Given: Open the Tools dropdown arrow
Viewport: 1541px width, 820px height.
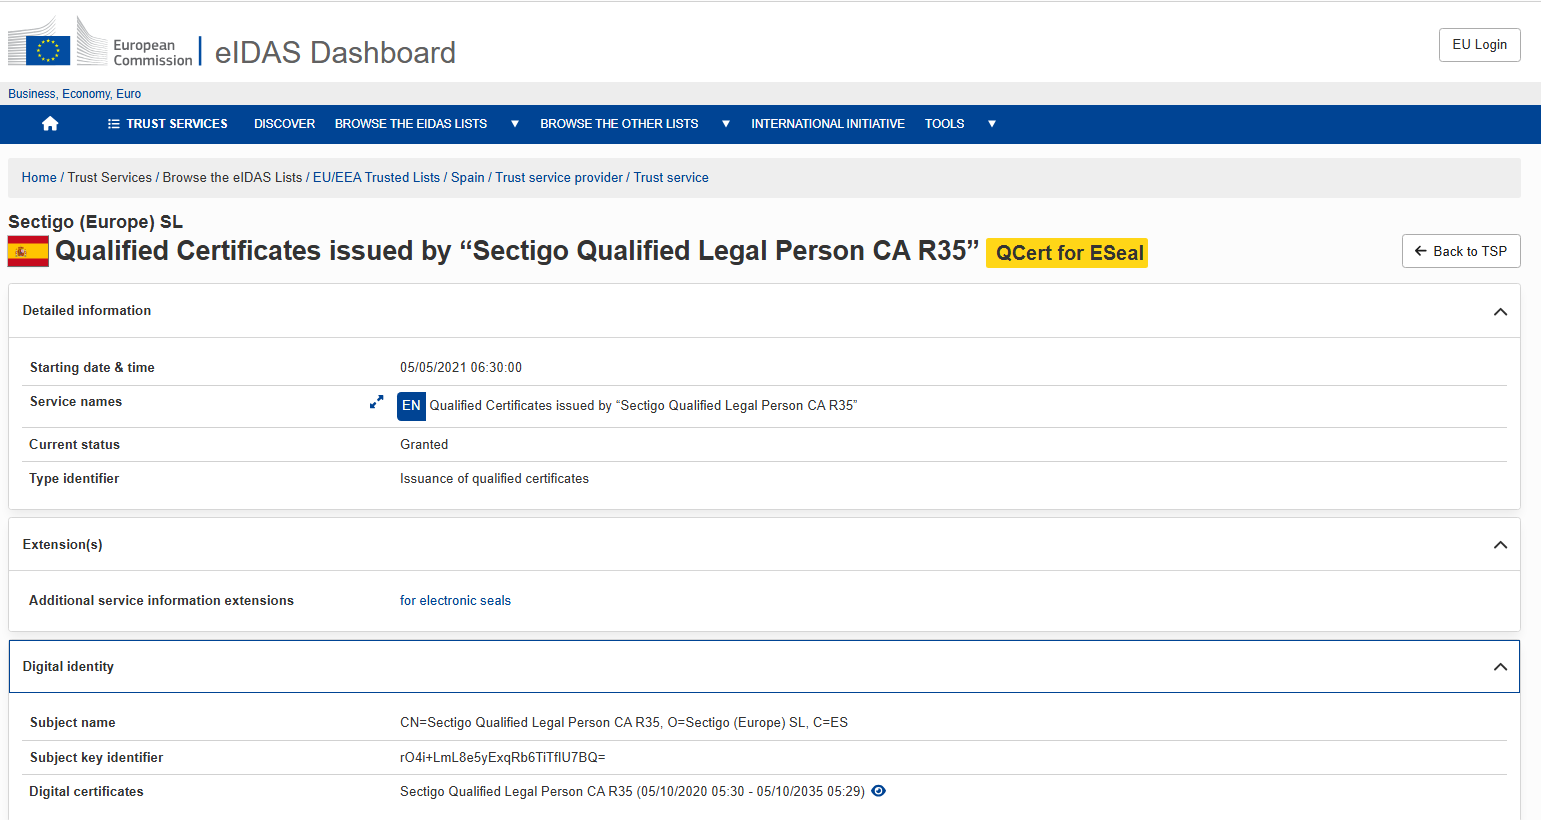Looking at the screenshot, I should point(992,124).
